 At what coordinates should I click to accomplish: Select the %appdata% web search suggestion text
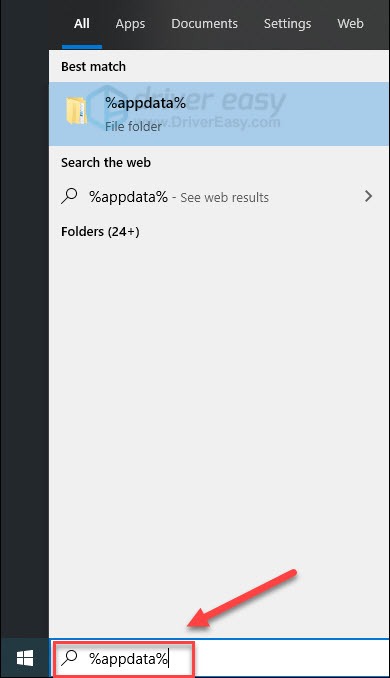[x=128, y=197]
